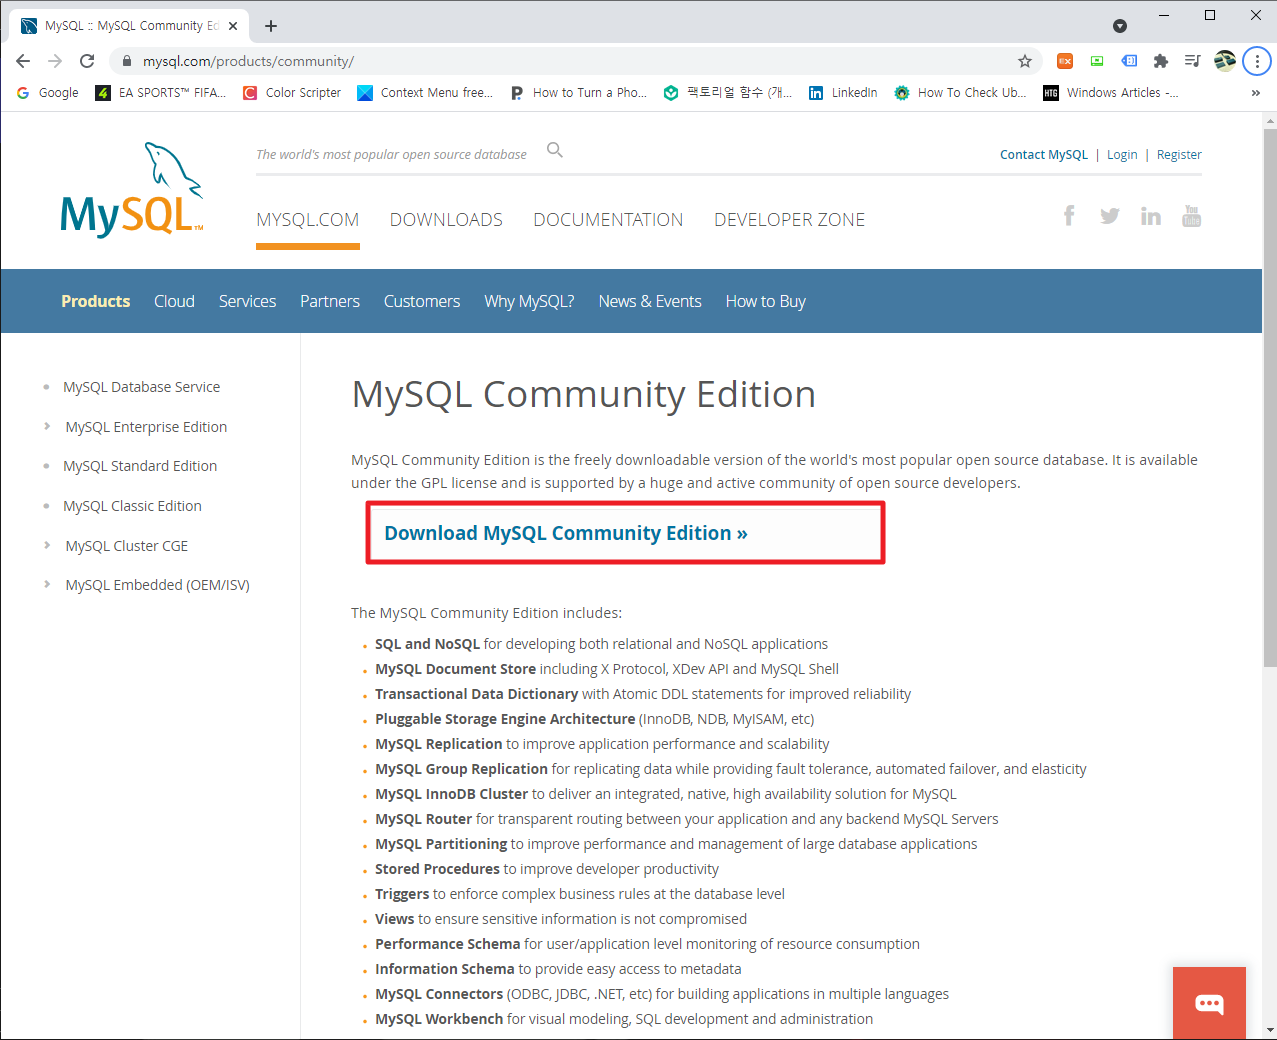Click the blue extension icon in toolbar
The width and height of the screenshot is (1277, 1040).
[x=1129, y=61]
